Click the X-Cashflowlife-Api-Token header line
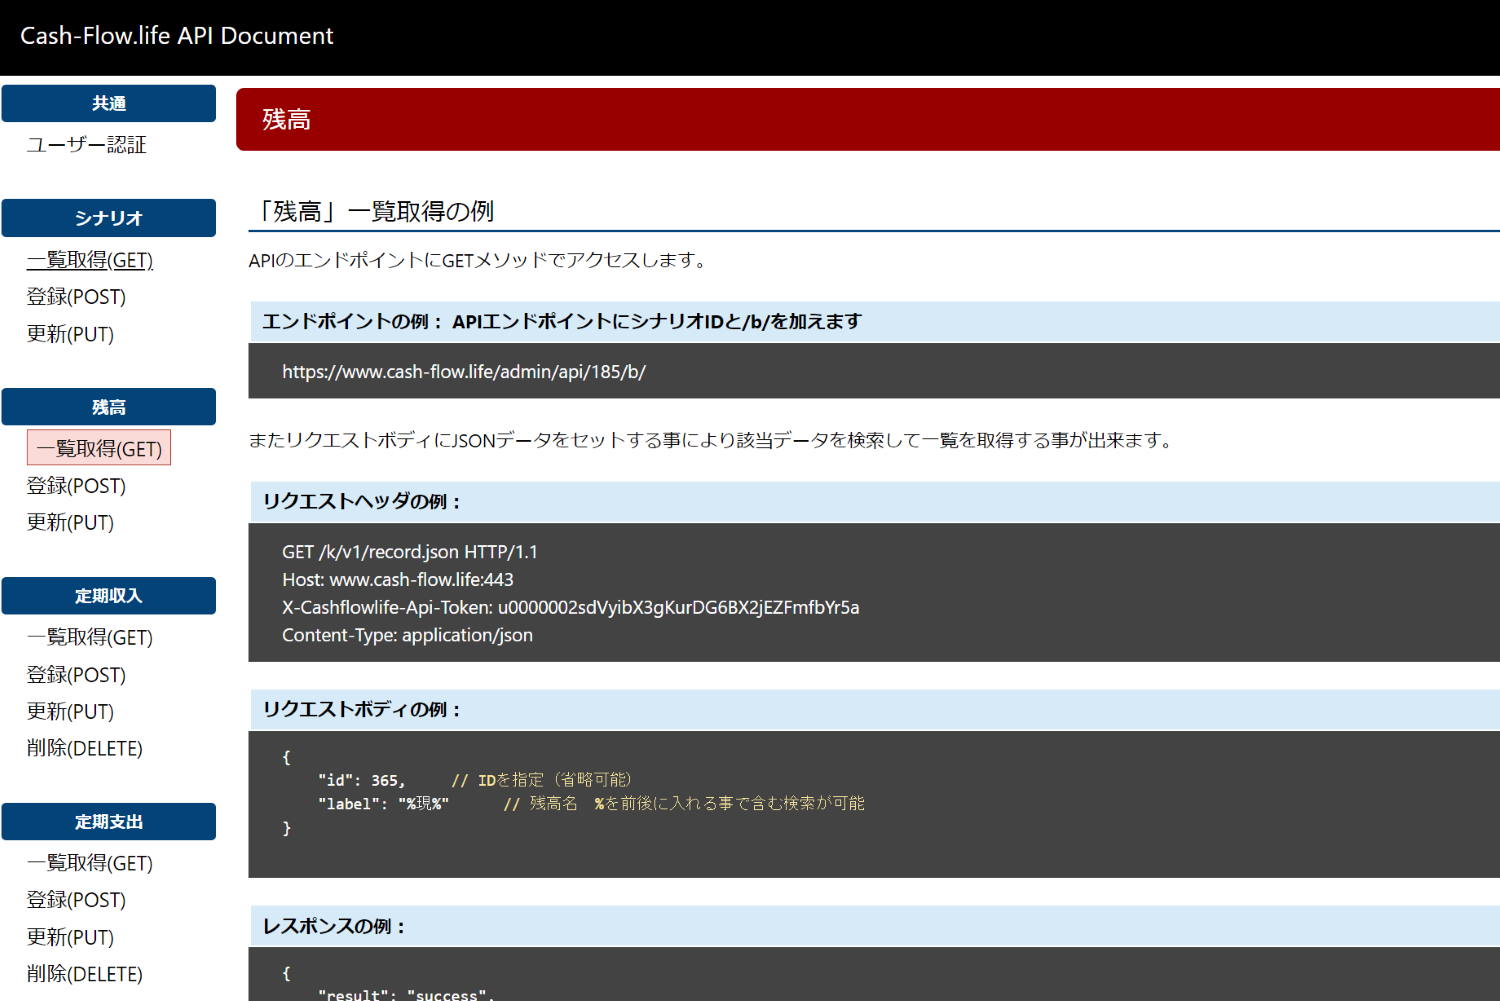The image size is (1500, 1001). pyautogui.click(x=571, y=608)
